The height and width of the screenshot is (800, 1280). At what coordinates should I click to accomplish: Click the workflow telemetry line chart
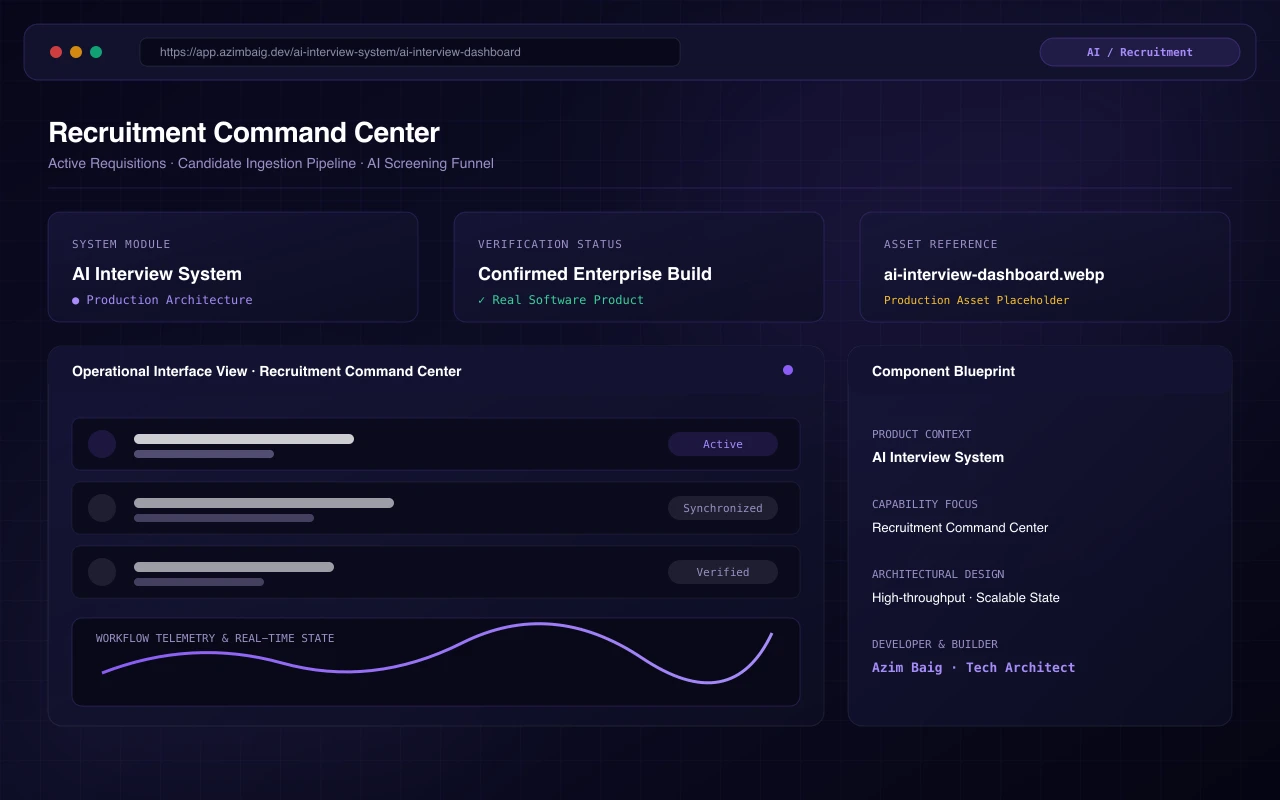437,654
